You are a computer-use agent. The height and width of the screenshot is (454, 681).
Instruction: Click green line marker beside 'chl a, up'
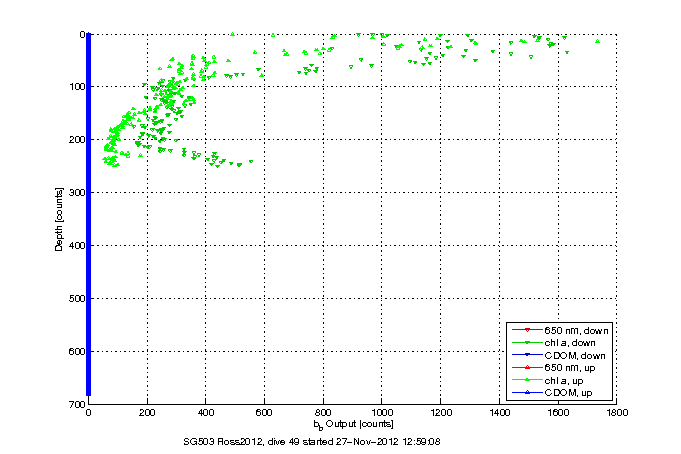point(527,380)
